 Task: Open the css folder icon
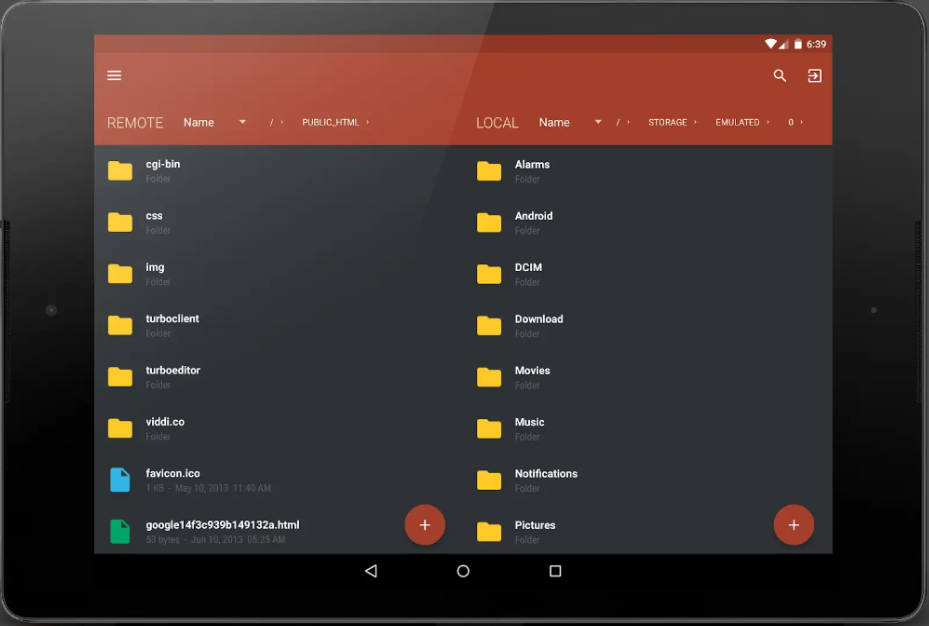tap(120, 222)
